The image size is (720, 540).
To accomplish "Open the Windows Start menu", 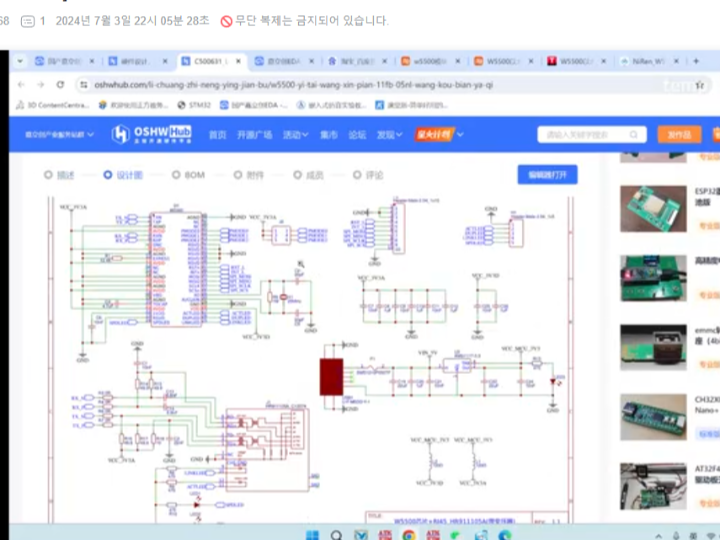I will 310,535.
